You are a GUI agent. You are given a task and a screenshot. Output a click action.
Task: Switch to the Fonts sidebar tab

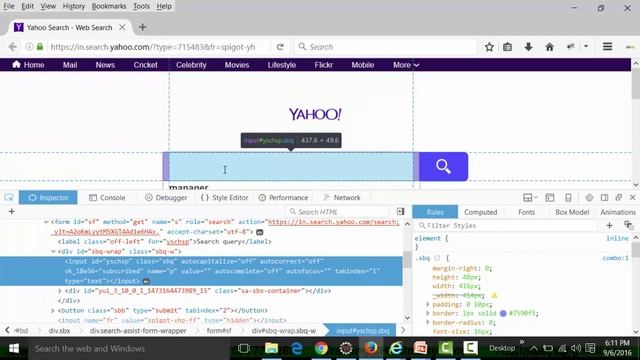(x=526, y=212)
